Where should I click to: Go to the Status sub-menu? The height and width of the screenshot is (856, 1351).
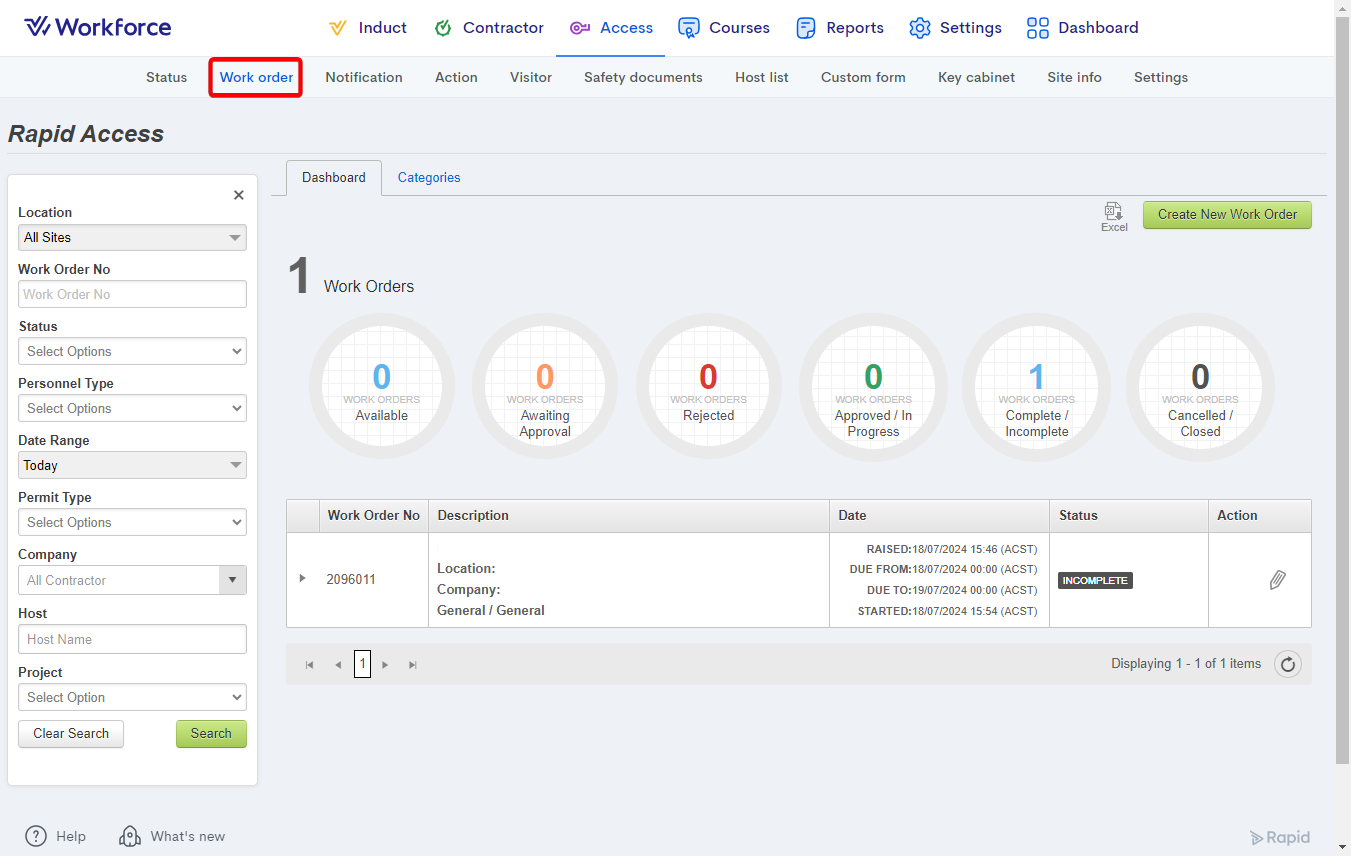coord(166,77)
